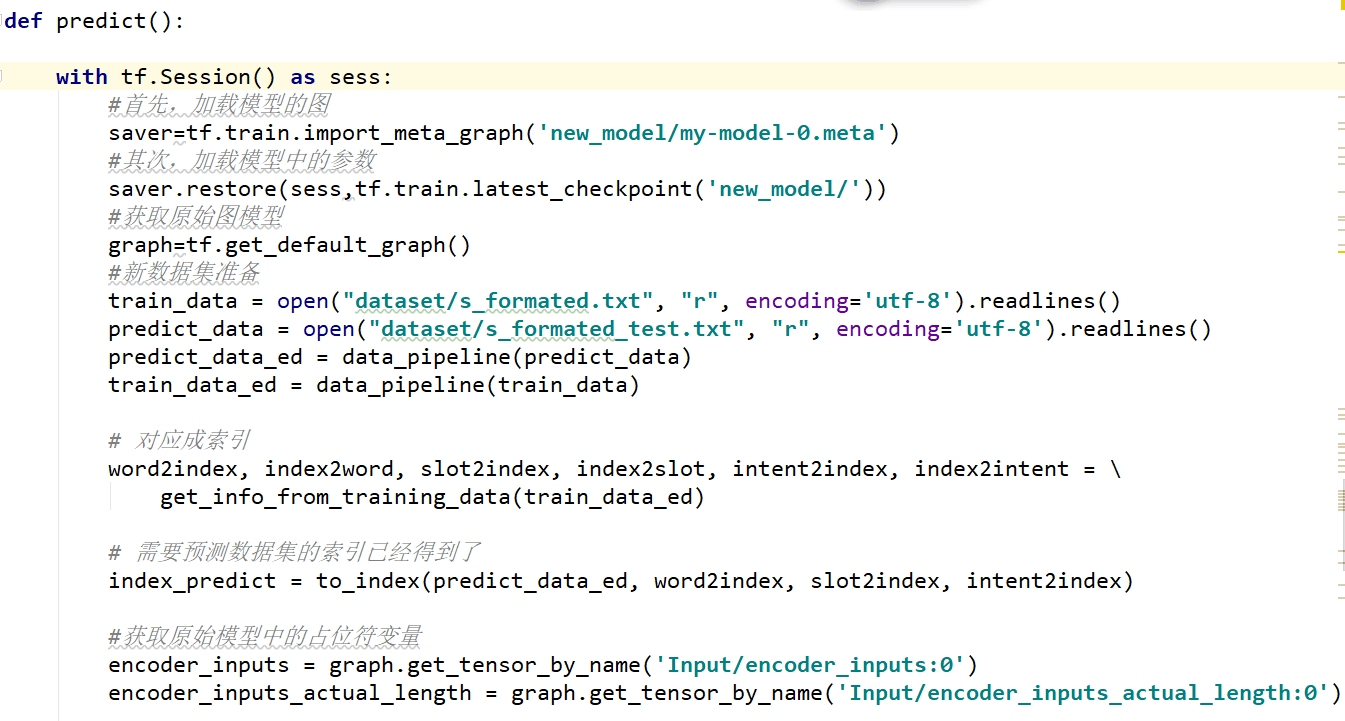Screen dimensions: 1345x721
Task: Click the comment '# 对应成索引'
Action: pos(179,440)
